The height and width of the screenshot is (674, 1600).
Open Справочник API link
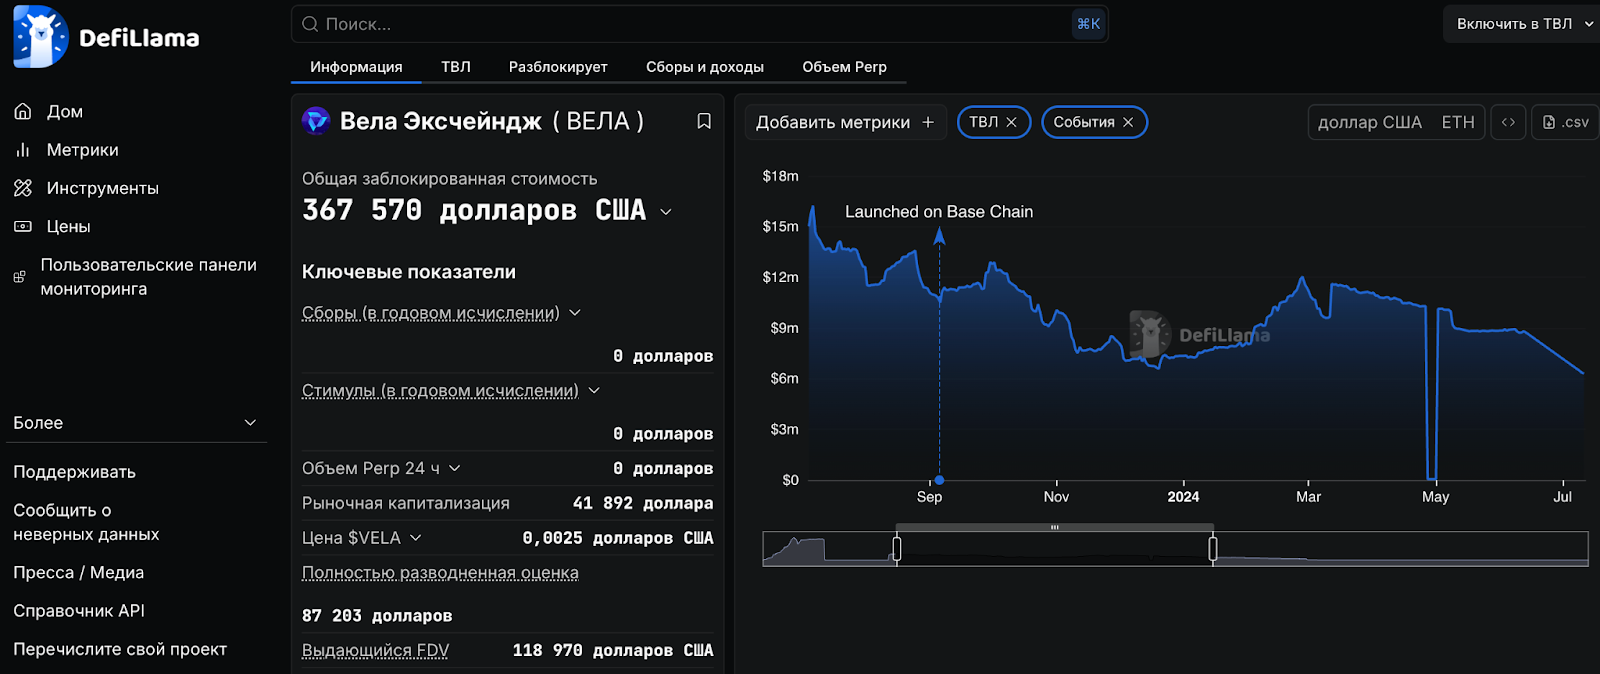coord(79,611)
